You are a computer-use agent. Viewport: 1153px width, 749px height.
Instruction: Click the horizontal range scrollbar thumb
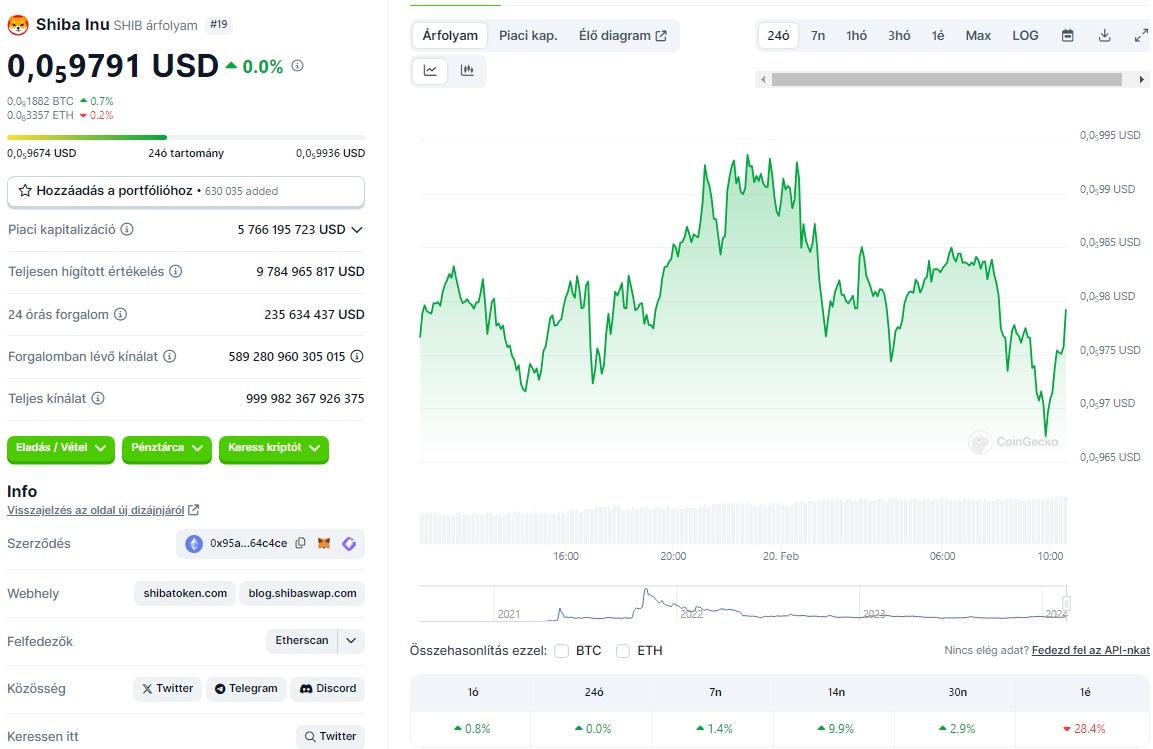[946, 79]
